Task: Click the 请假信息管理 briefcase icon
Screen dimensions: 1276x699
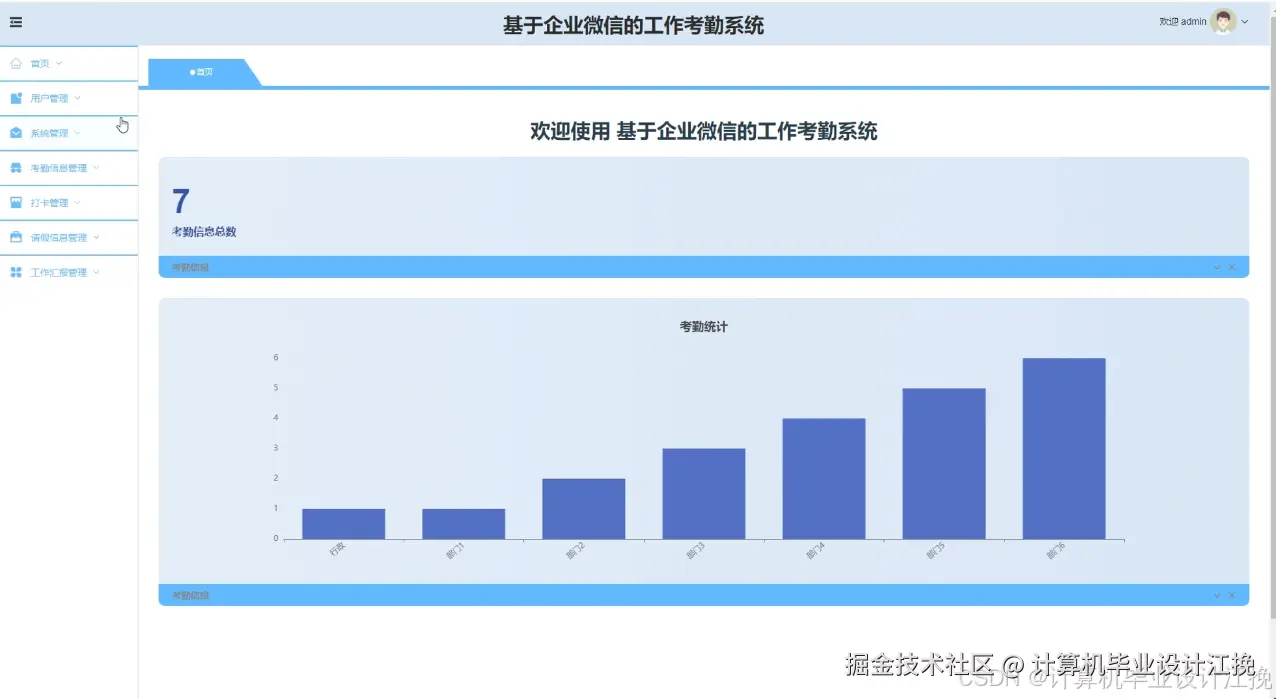Action: (16, 238)
